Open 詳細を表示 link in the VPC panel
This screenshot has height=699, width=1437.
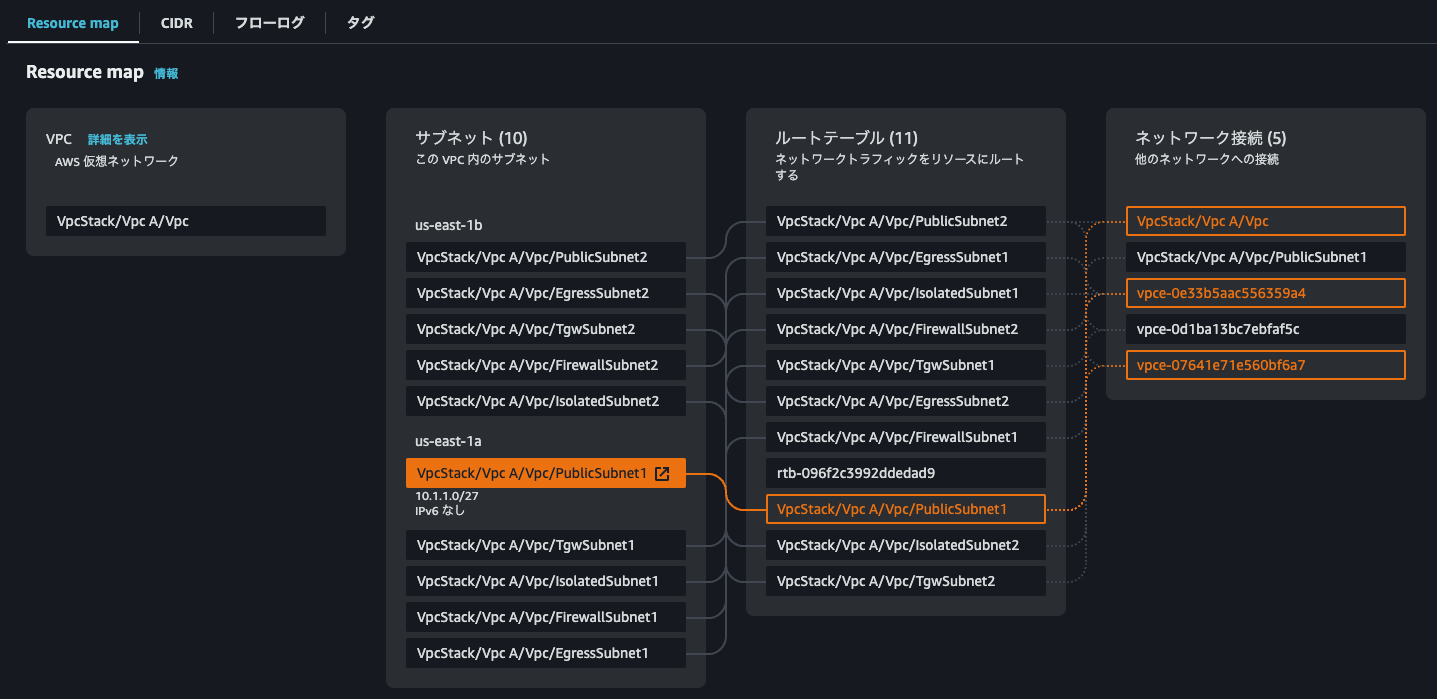coord(119,139)
